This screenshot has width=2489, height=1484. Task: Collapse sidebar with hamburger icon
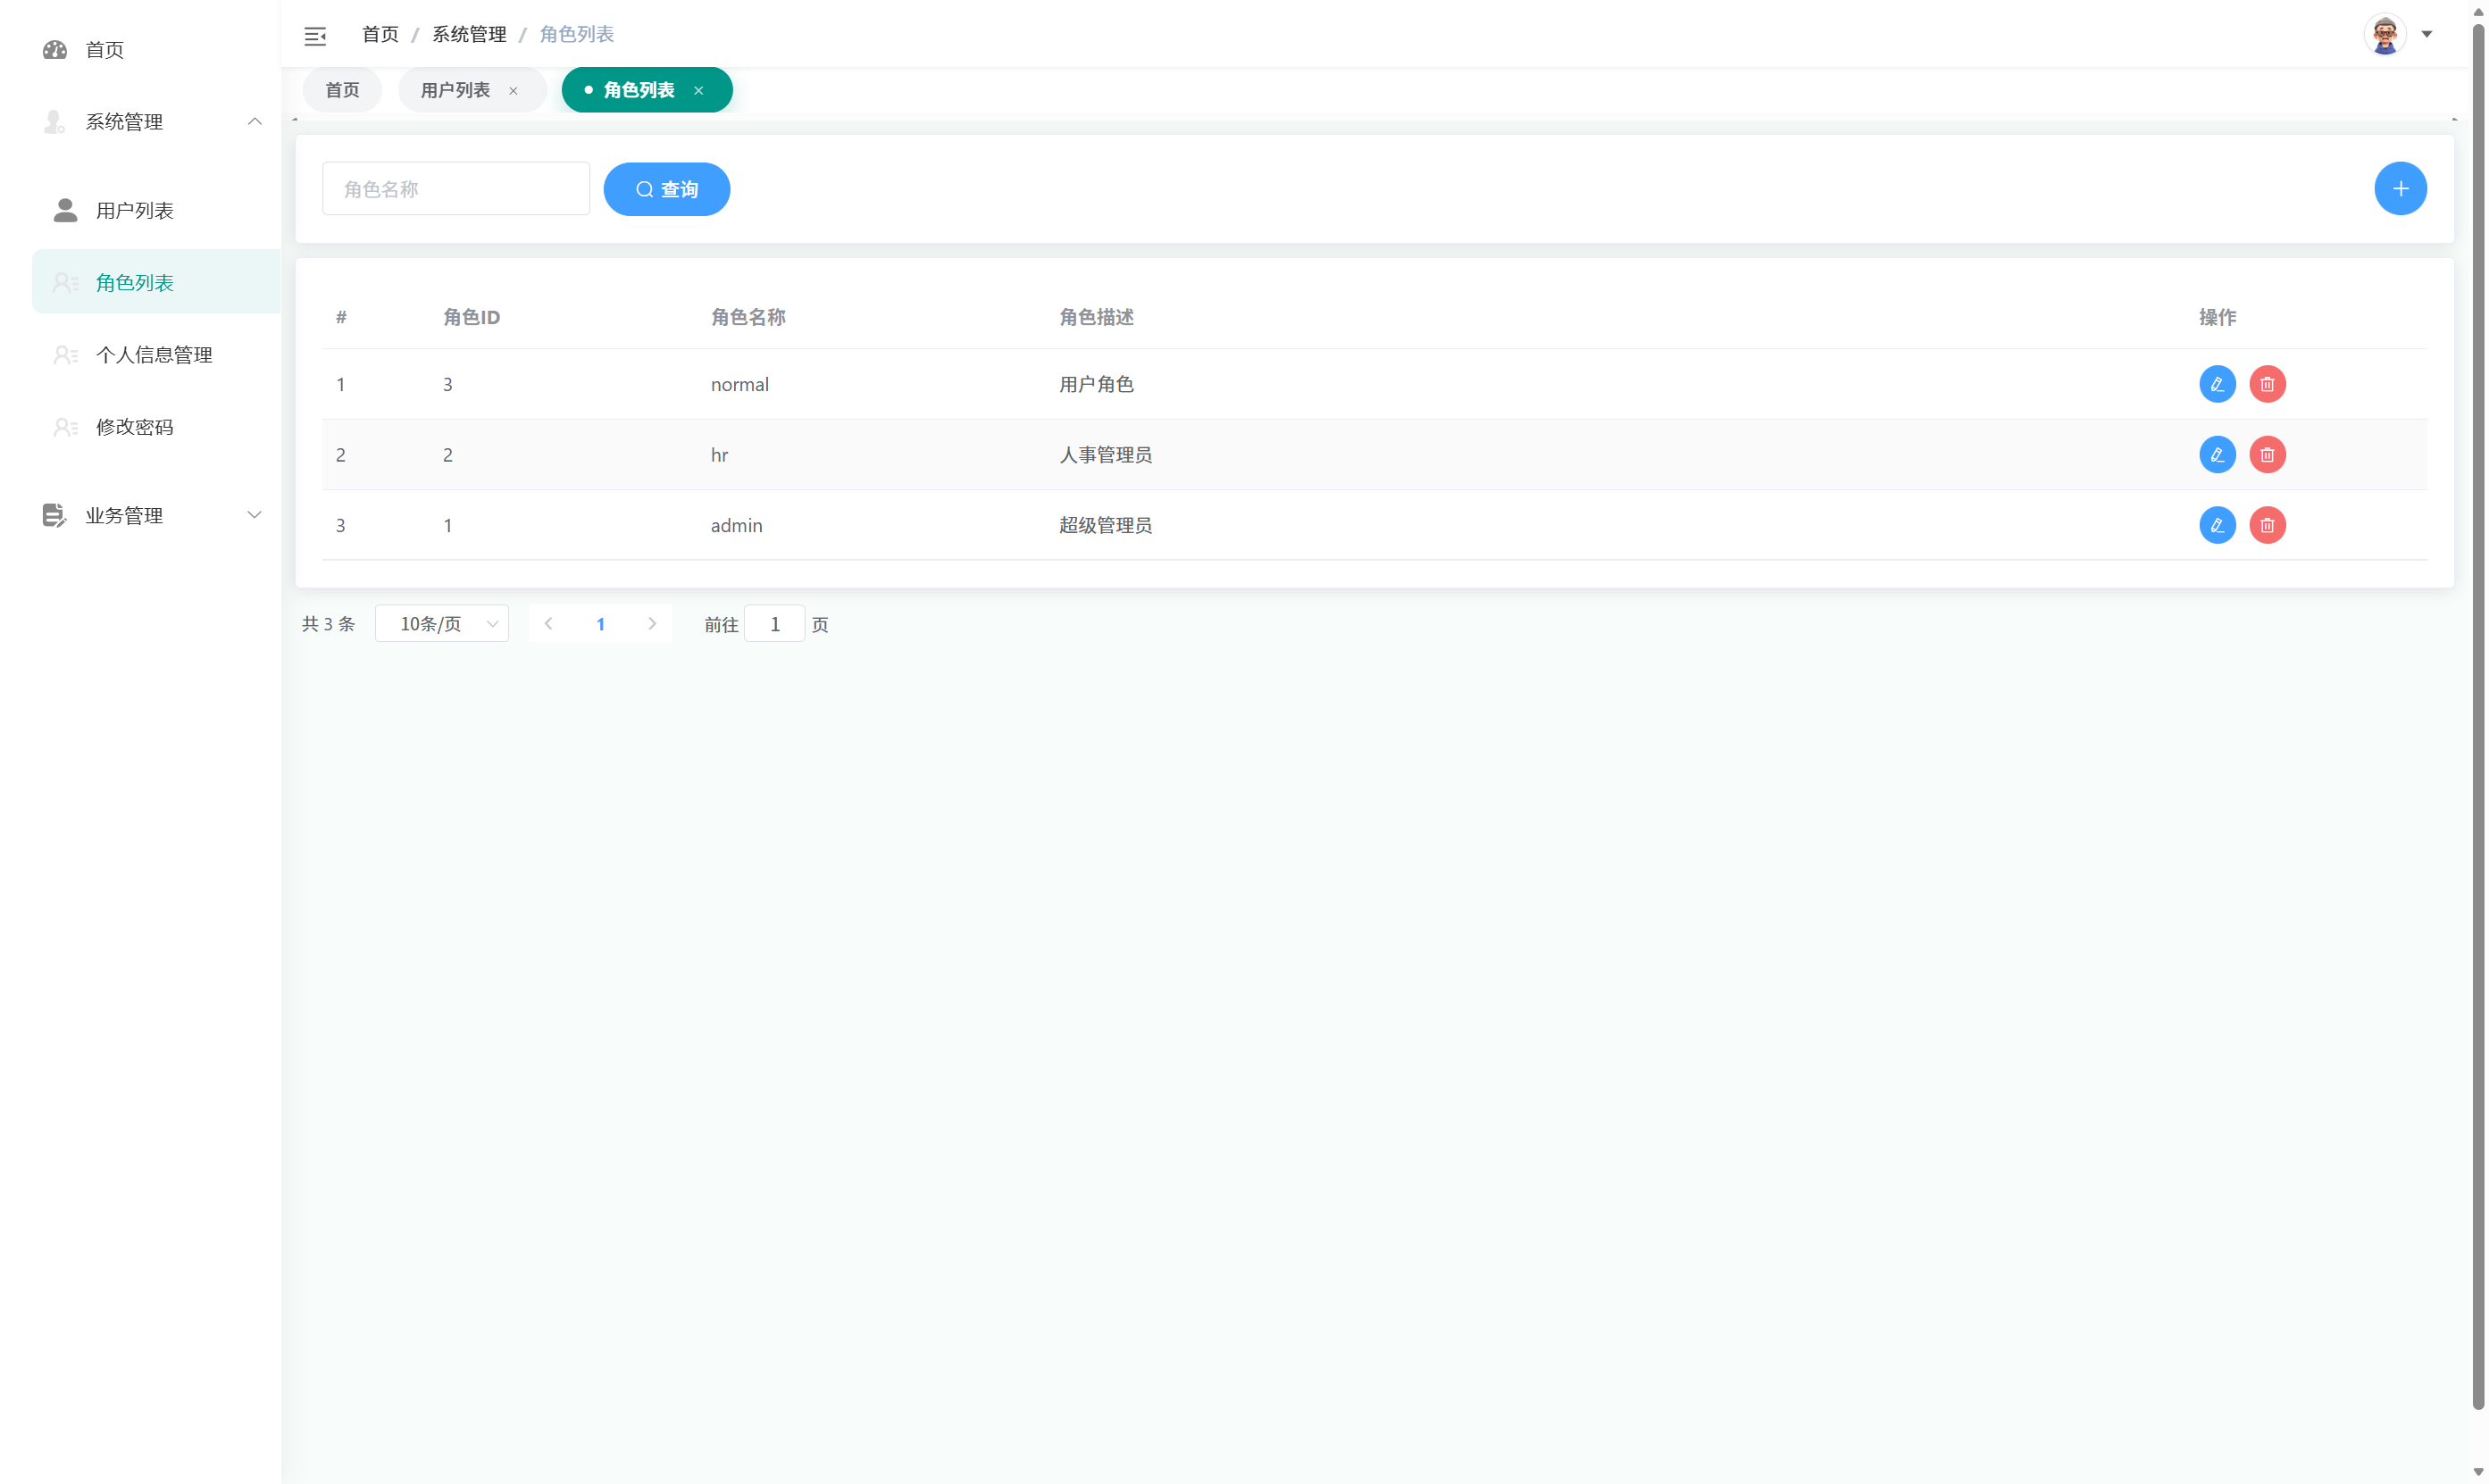(x=315, y=36)
